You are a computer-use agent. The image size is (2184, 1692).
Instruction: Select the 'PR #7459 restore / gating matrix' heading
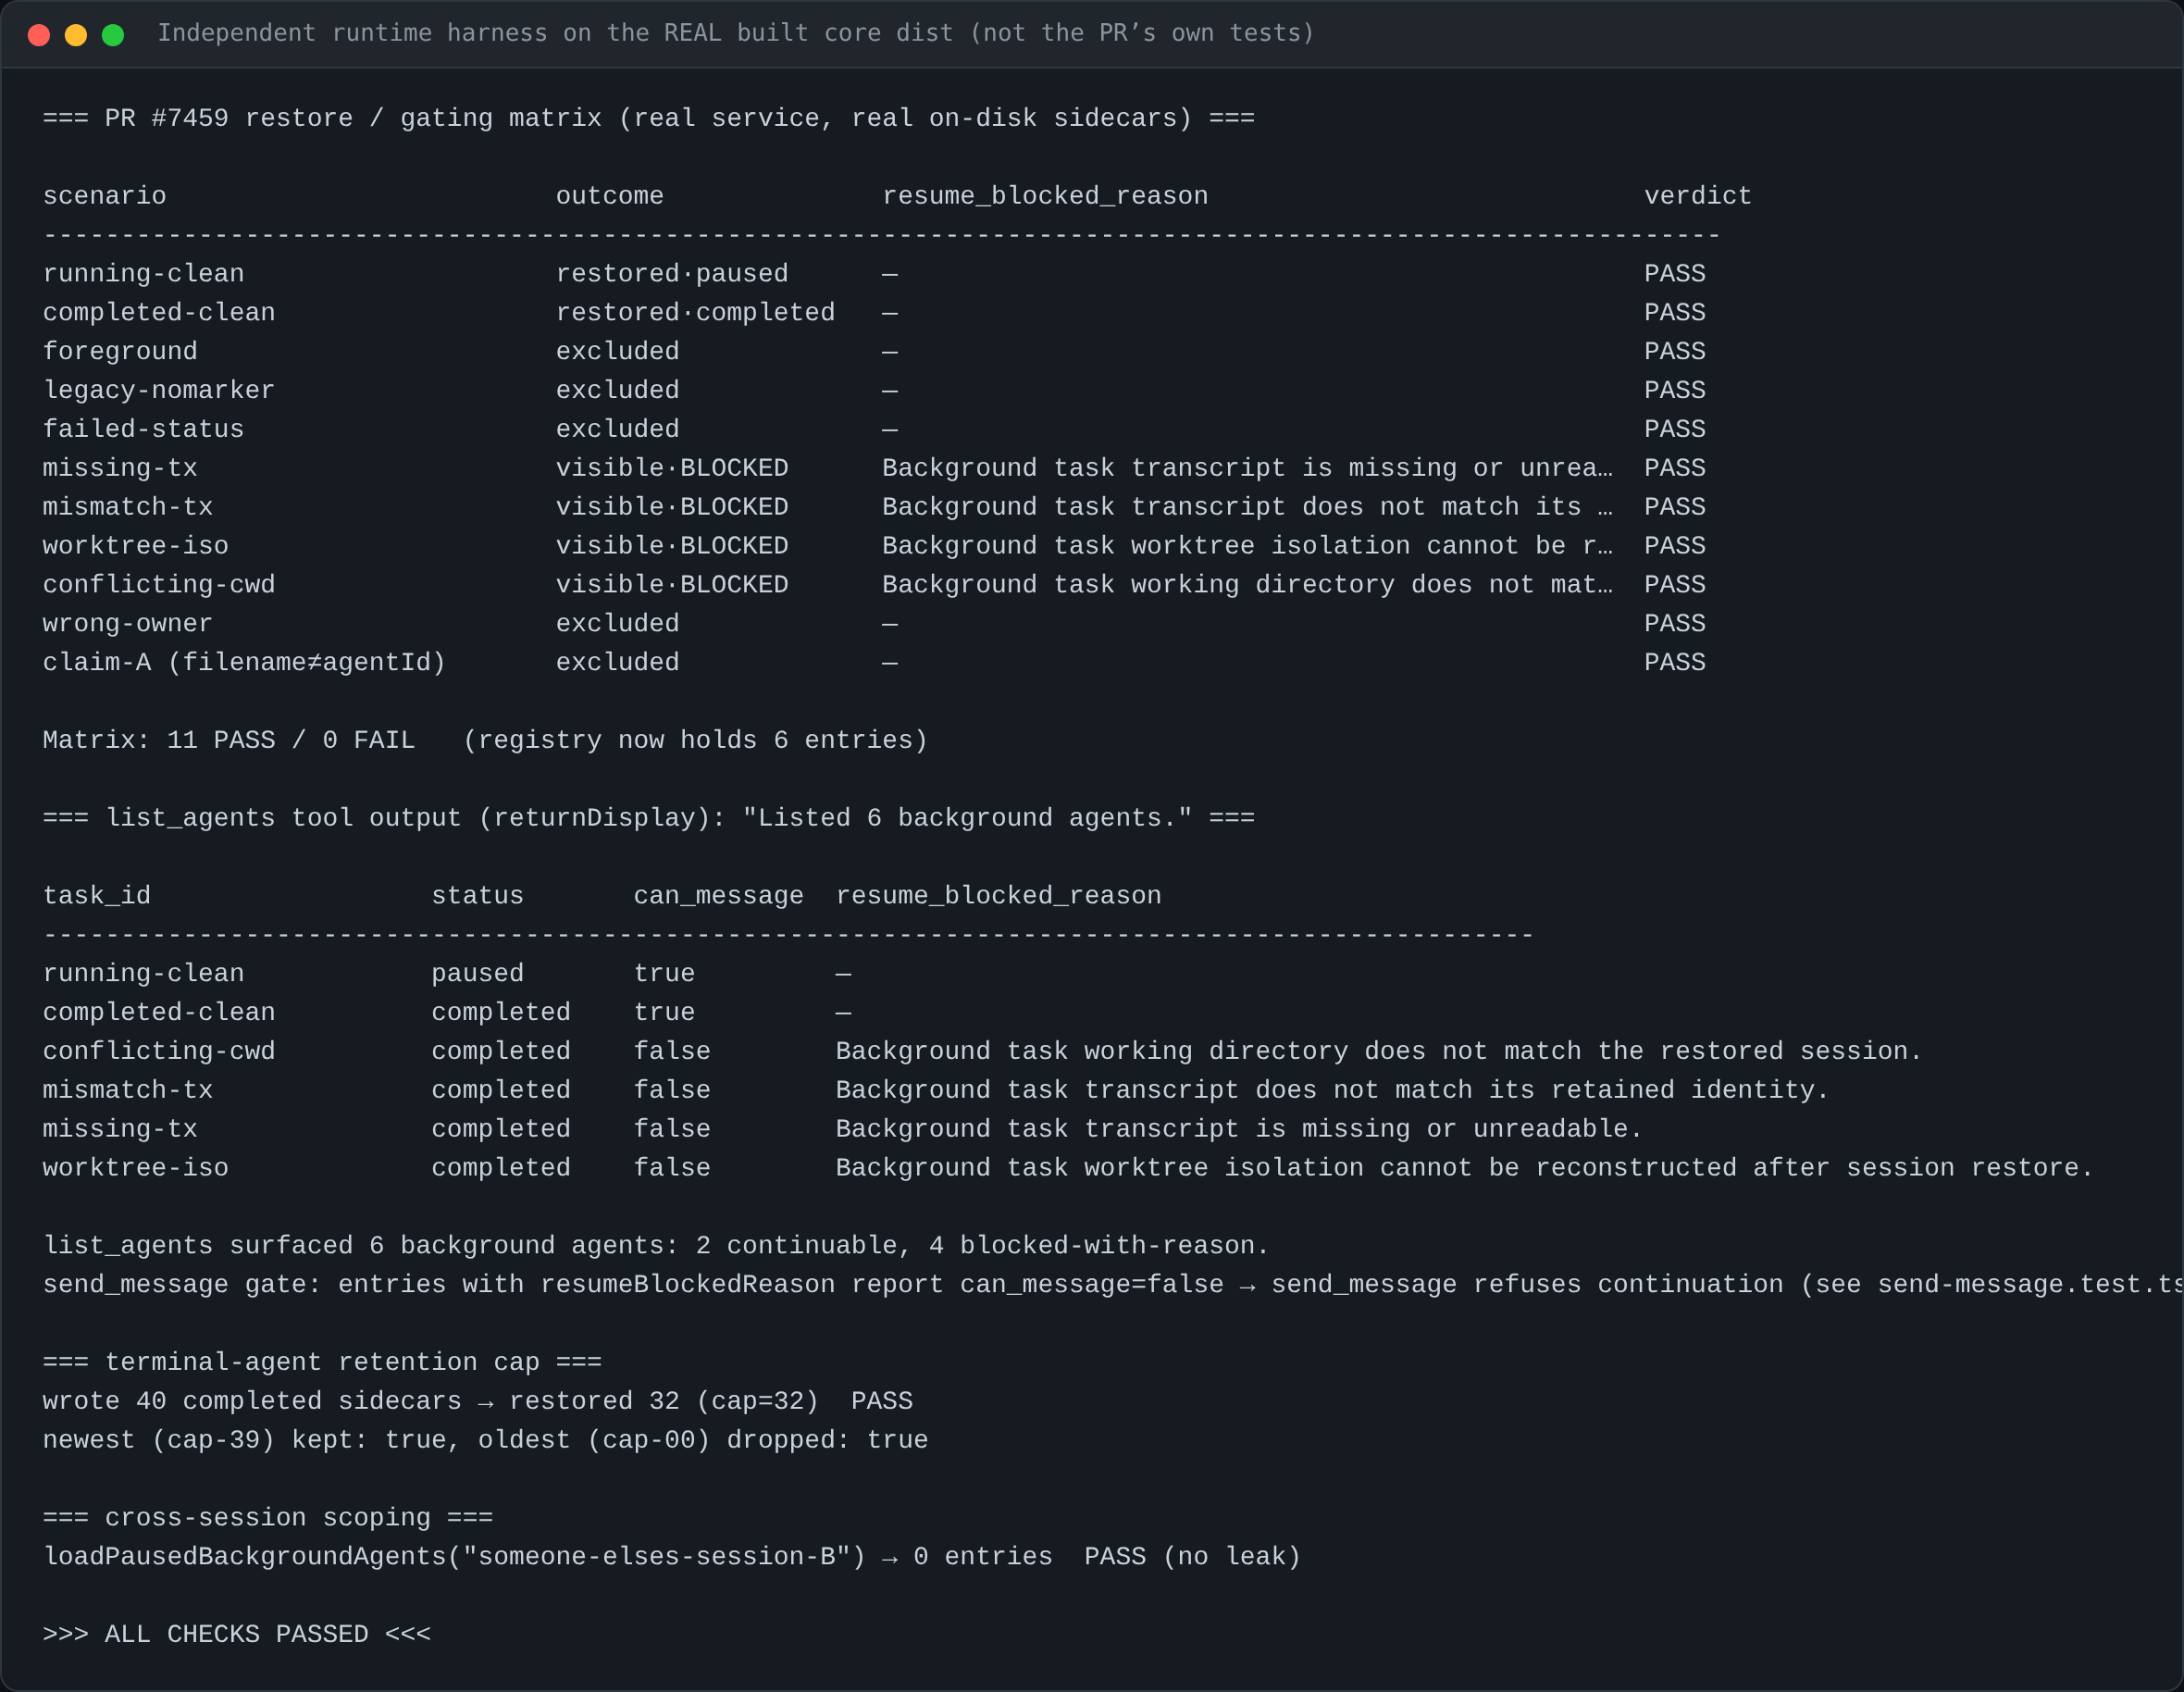[x=648, y=118]
